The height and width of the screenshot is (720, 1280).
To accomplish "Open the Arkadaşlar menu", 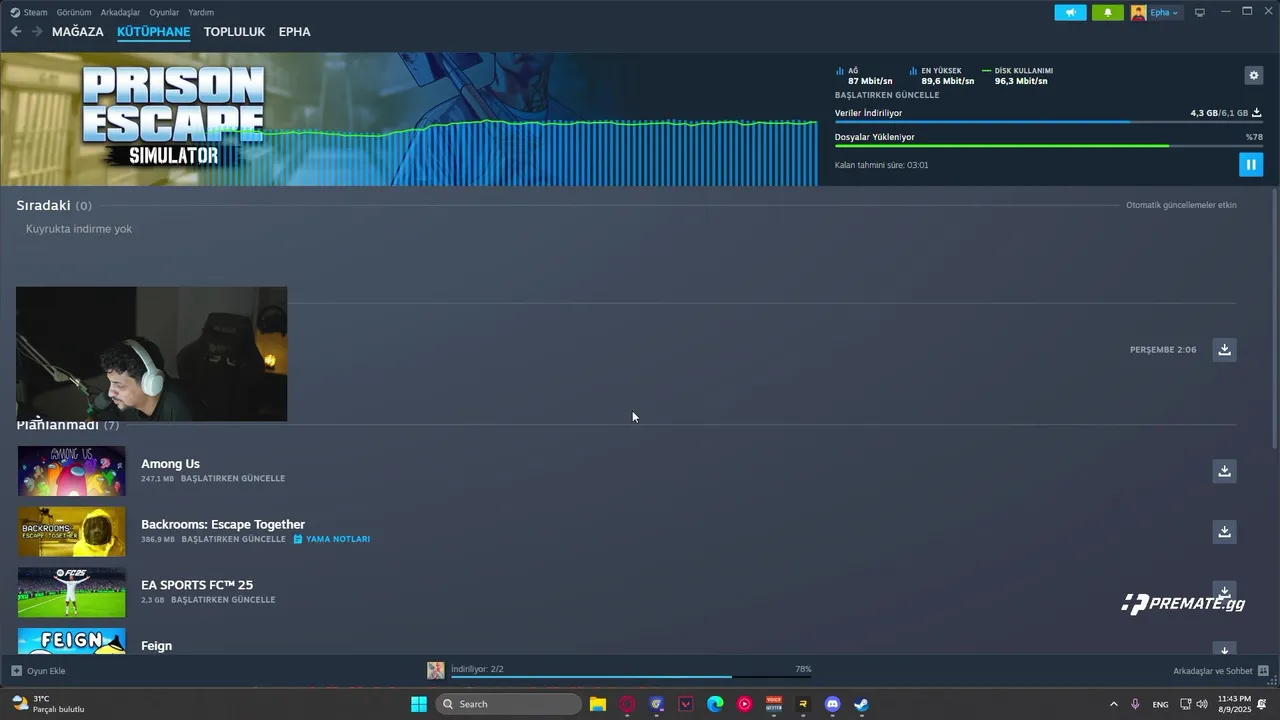I will click(120, 13).
